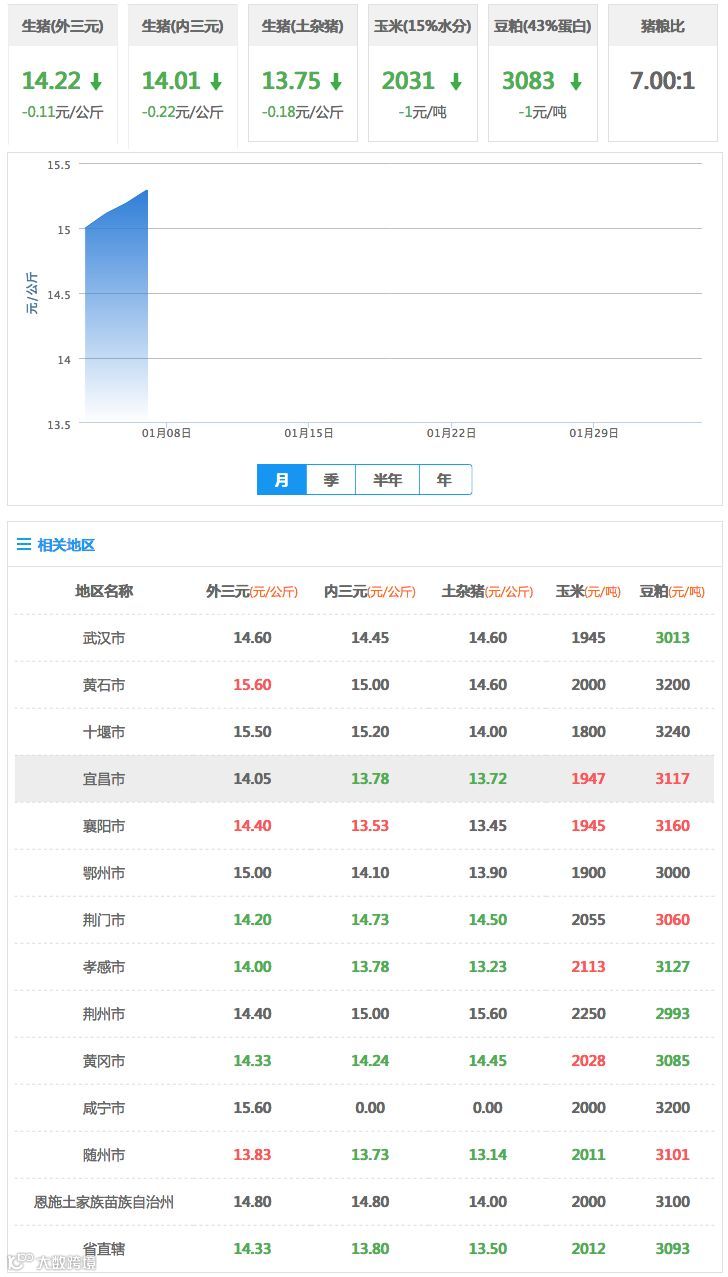Click 随州市 外三元 value 13.83
728x1277 pixels.
252,1155
